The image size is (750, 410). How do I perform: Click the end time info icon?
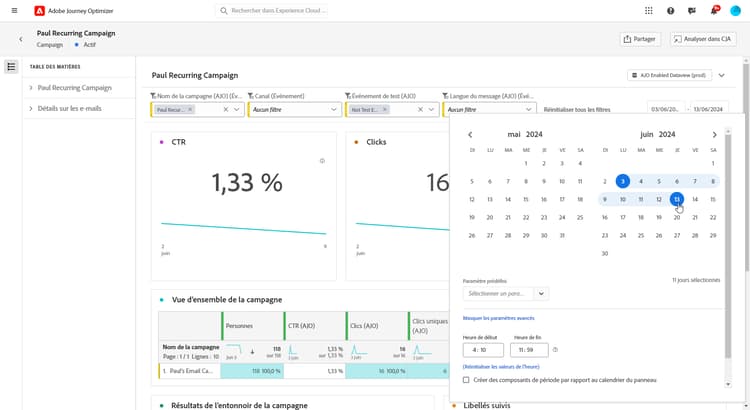click(555, 350)
